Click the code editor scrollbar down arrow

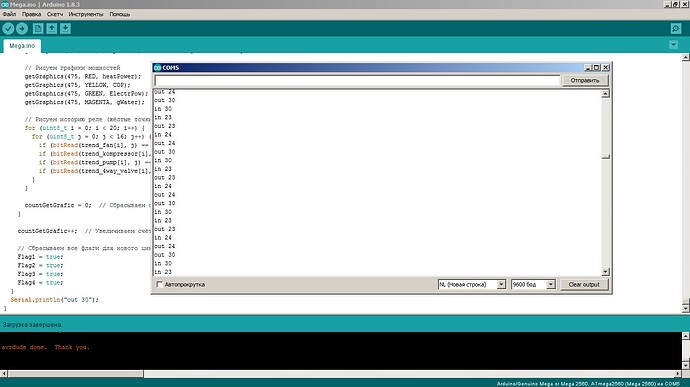pos(686,309)
